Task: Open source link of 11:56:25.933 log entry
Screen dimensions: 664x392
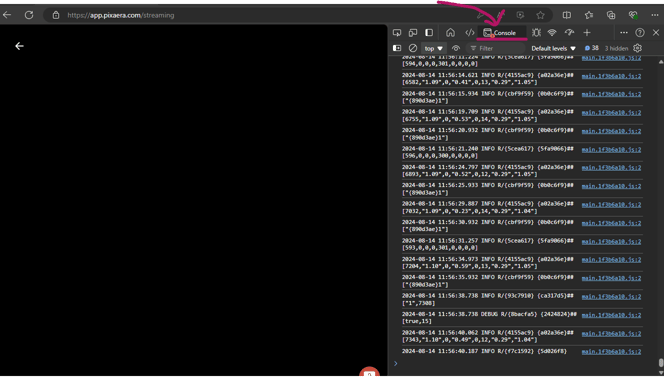Action: tap(611, 186)
